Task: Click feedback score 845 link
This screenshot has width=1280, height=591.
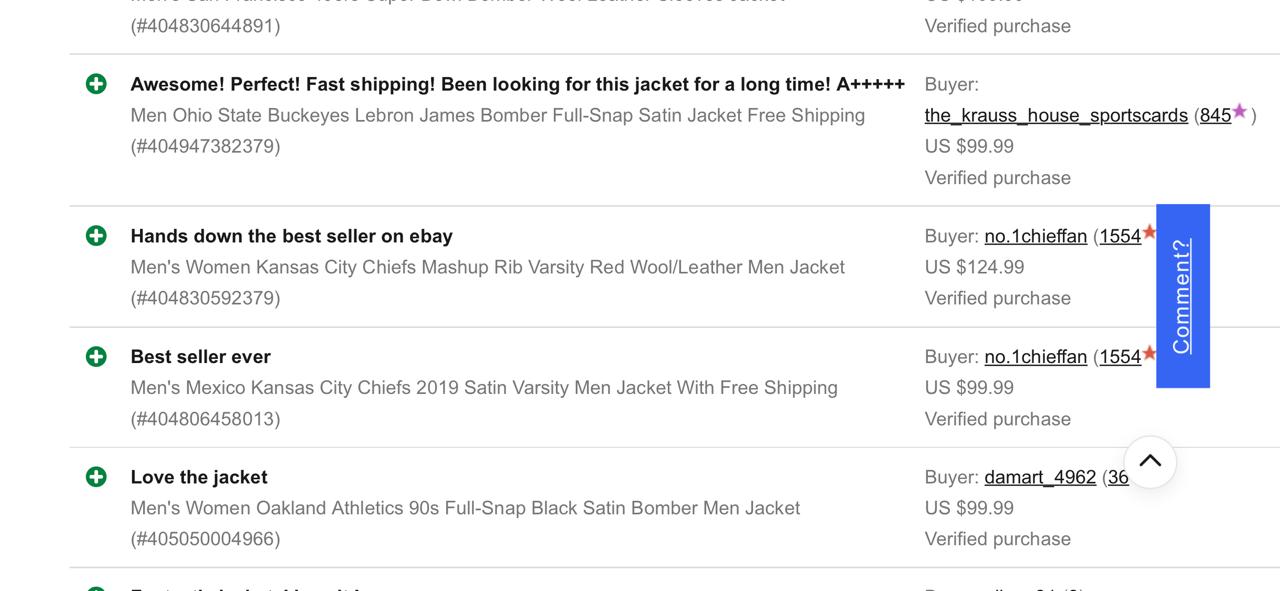Action: click(1215, 115)
